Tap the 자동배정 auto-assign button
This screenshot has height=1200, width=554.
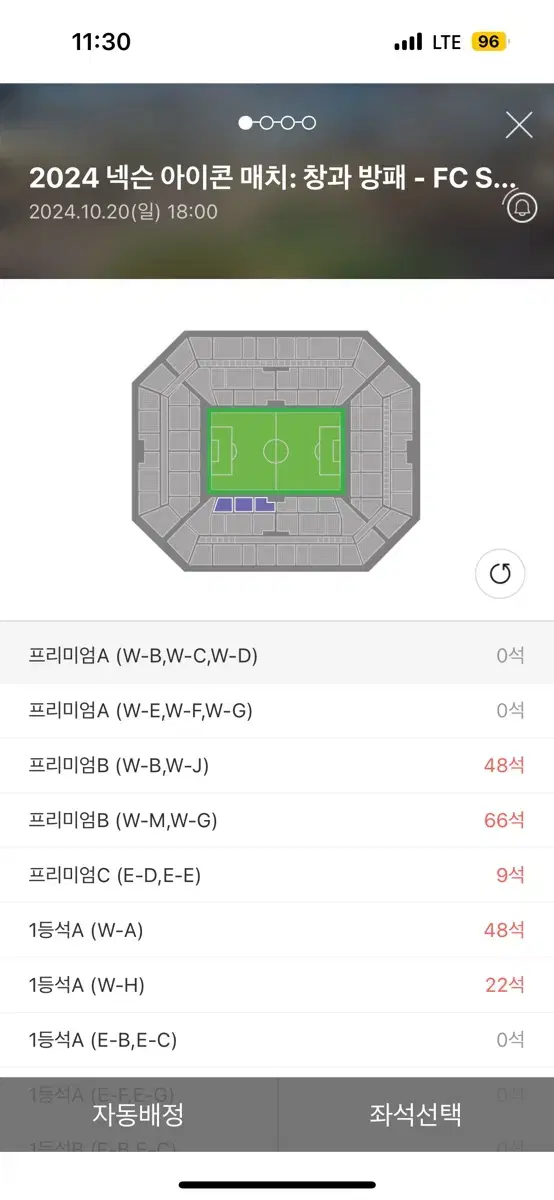pos(138,1114)
